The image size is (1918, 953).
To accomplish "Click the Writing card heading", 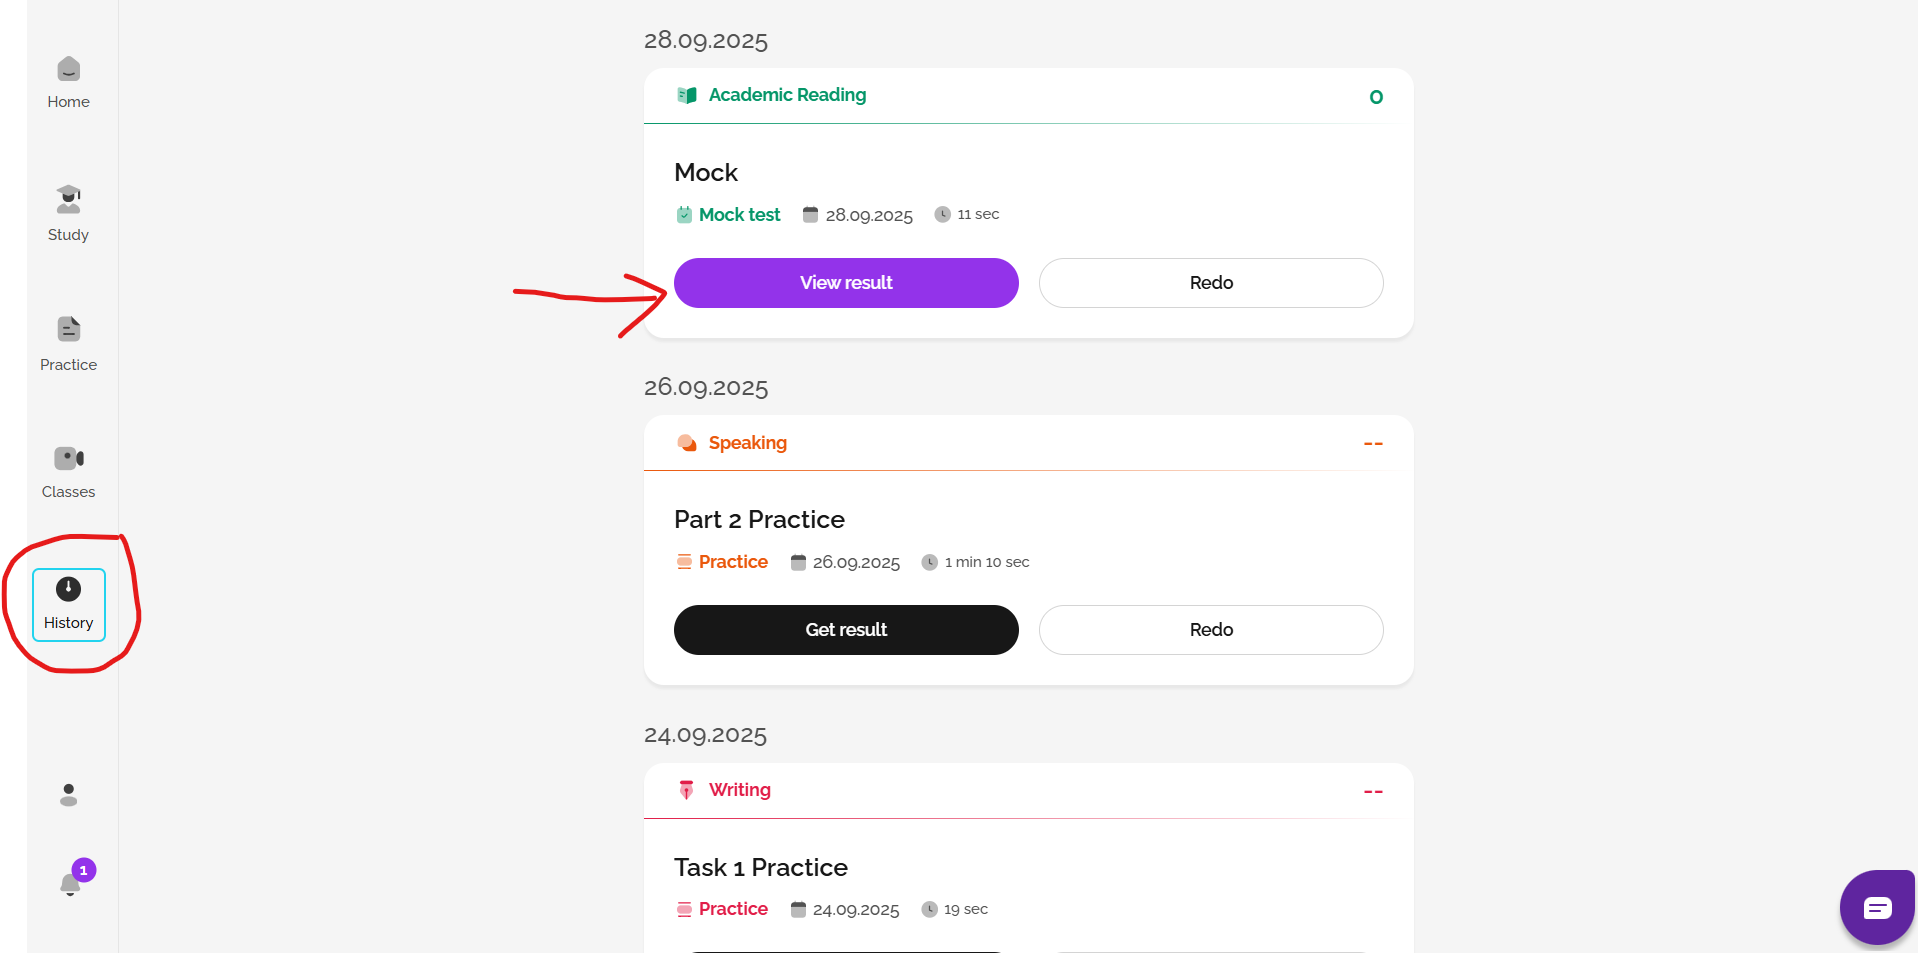I will click(739, 790).
